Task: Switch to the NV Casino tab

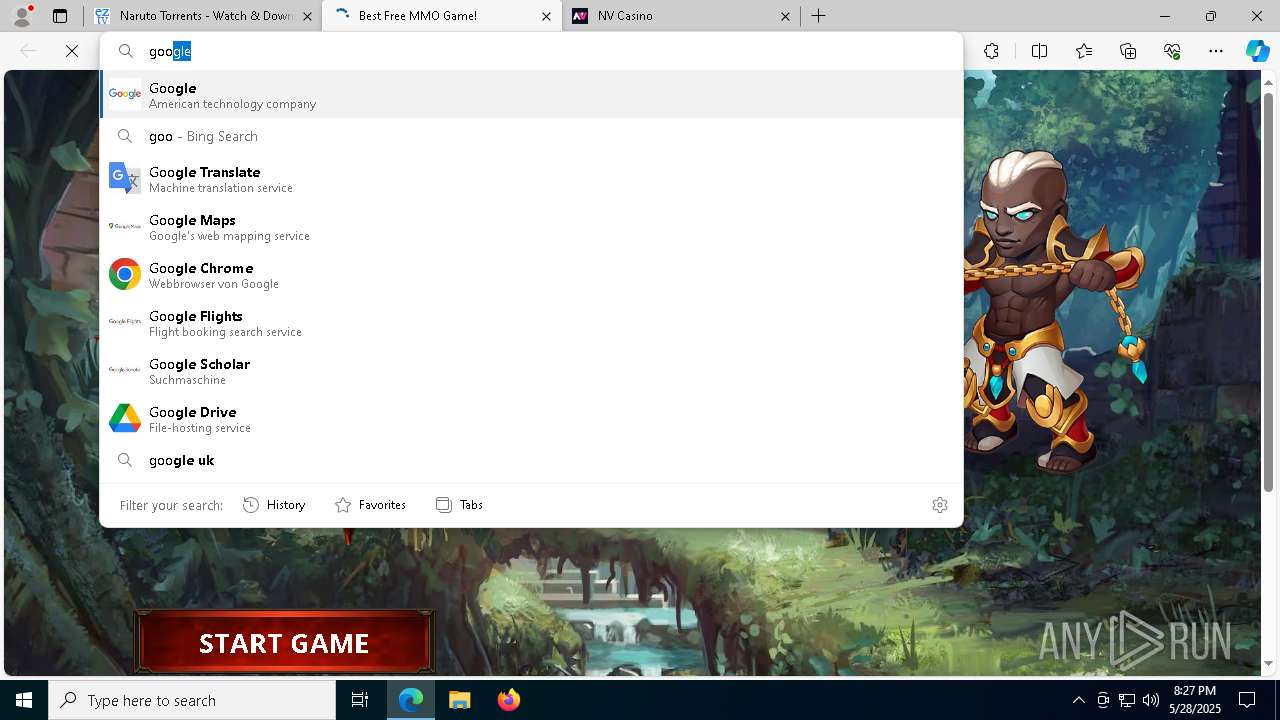Action: click(682, 16)
